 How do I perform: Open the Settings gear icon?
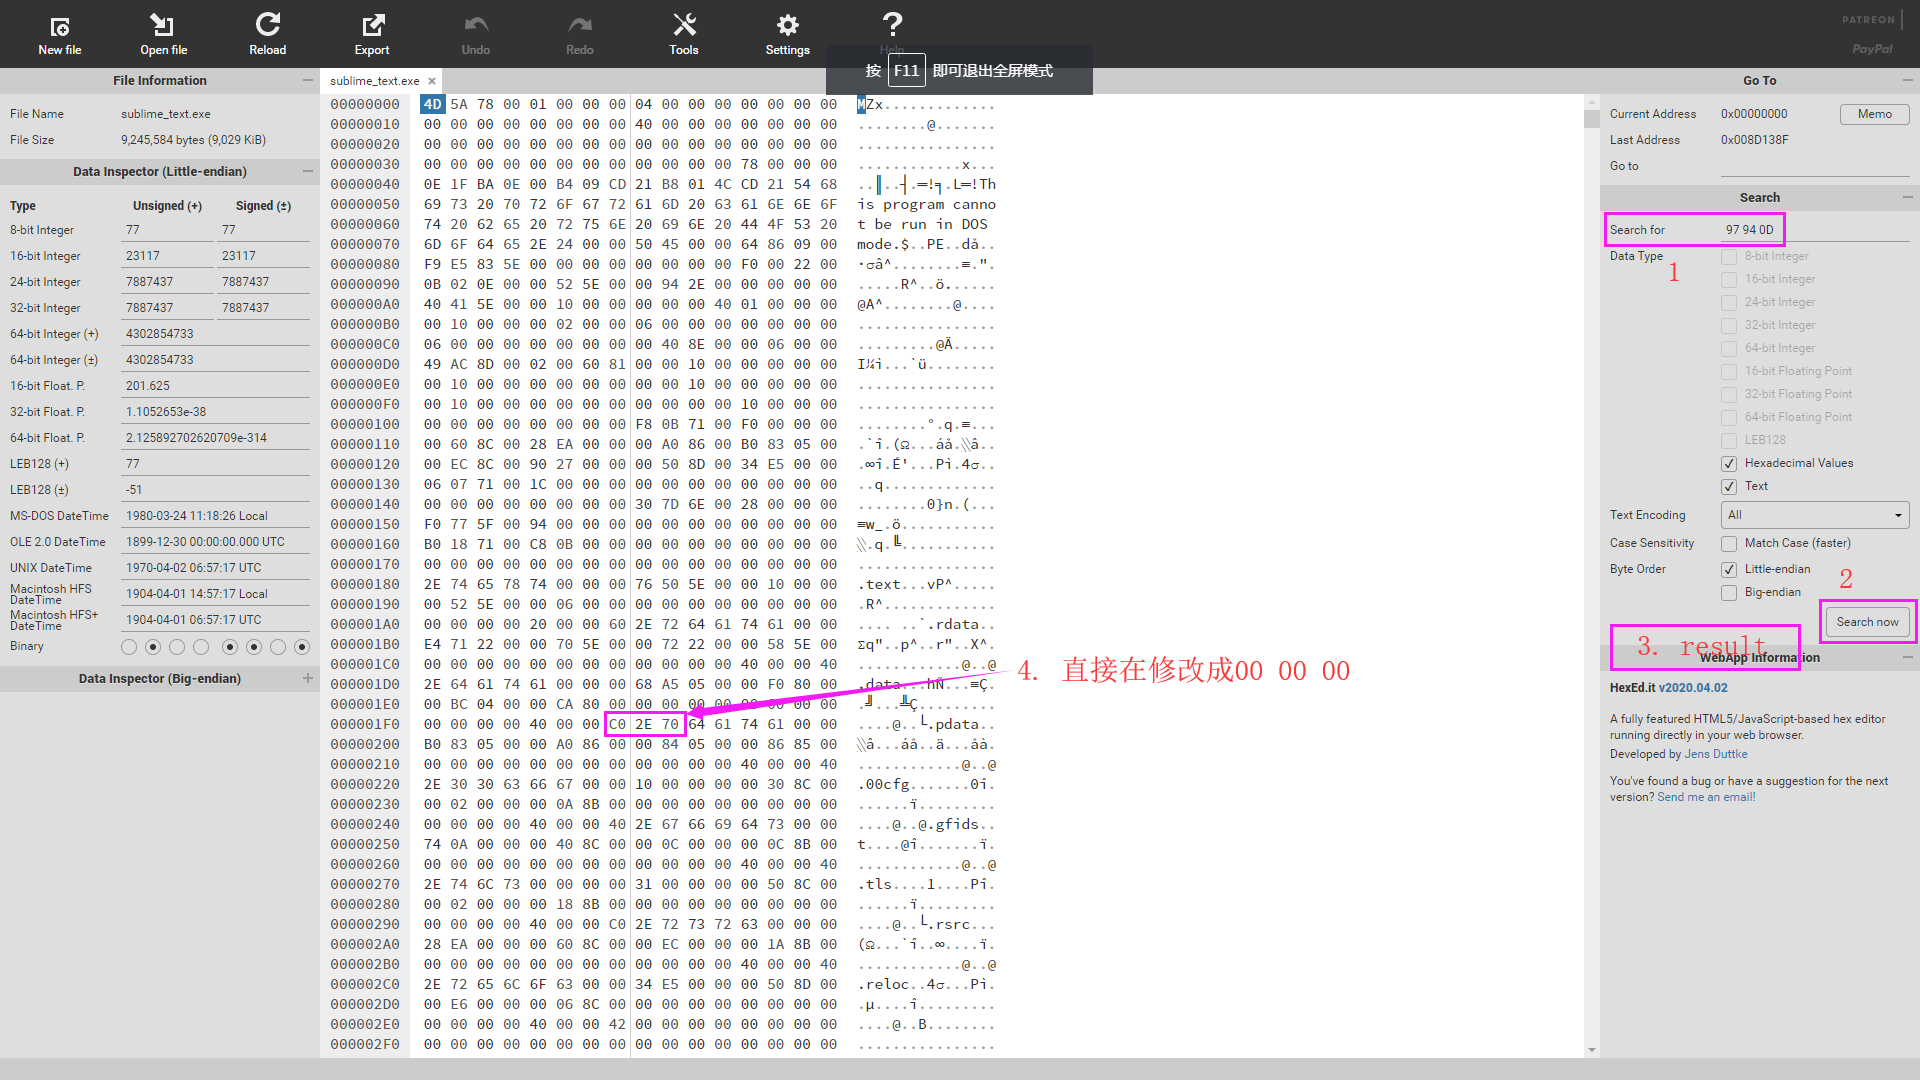click(788, 26)
